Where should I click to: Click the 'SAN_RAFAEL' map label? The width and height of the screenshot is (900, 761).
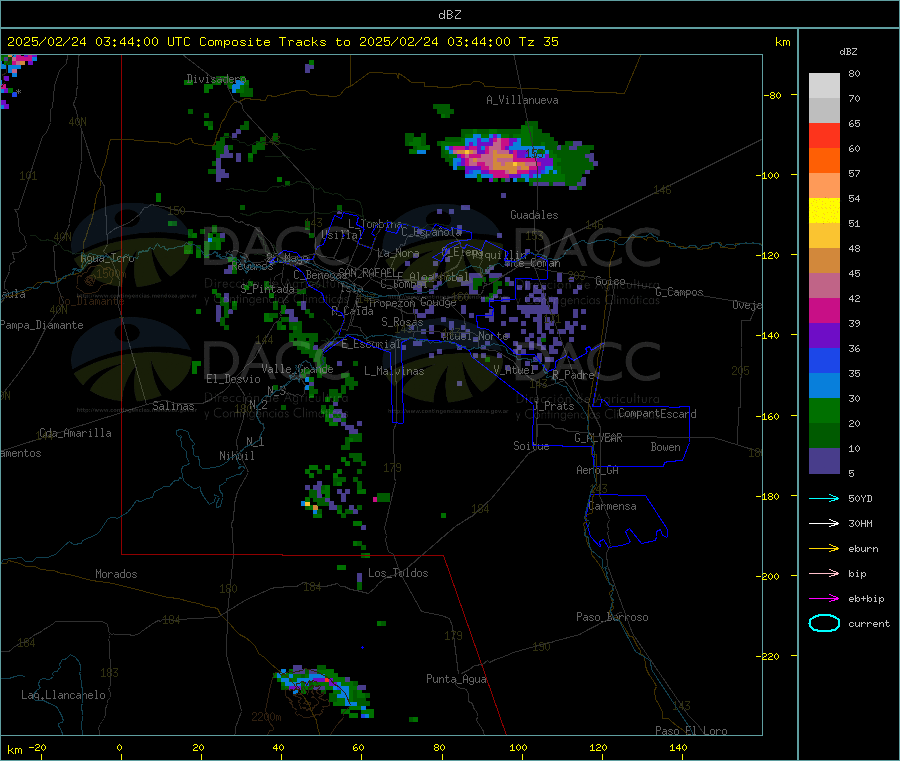[x=367, y=272]
